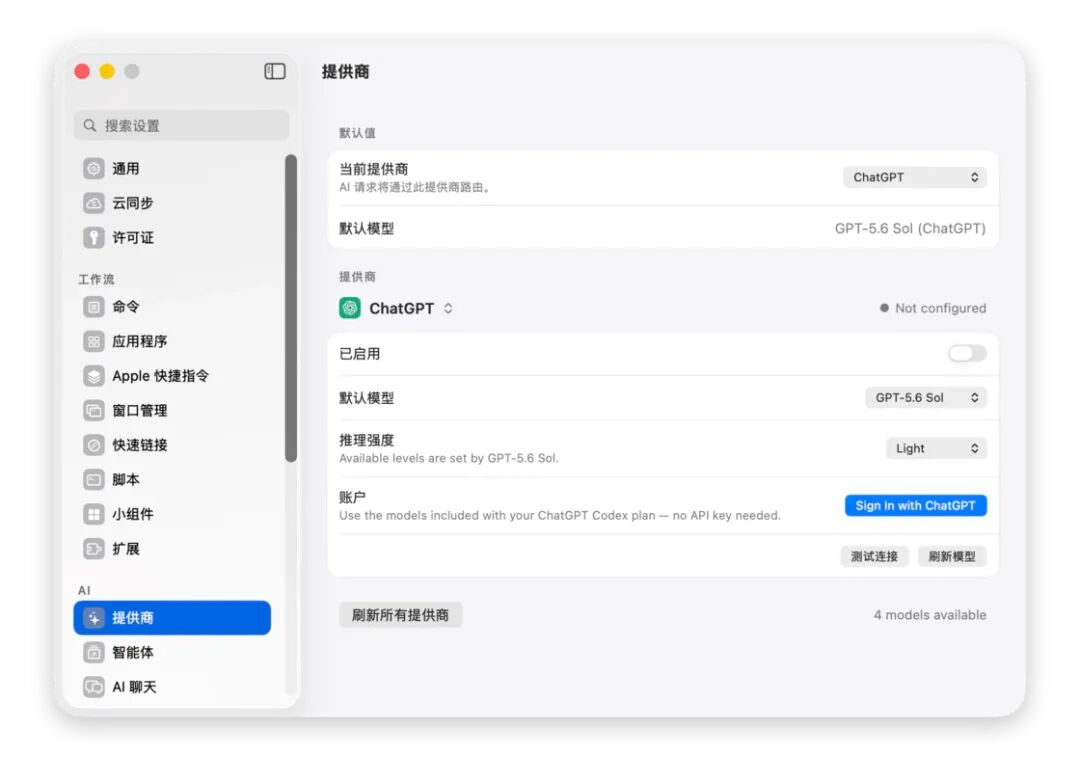The image size is (1080, 782).
Task: Select the 智能体 sidebar item
Action: (172, 652)
